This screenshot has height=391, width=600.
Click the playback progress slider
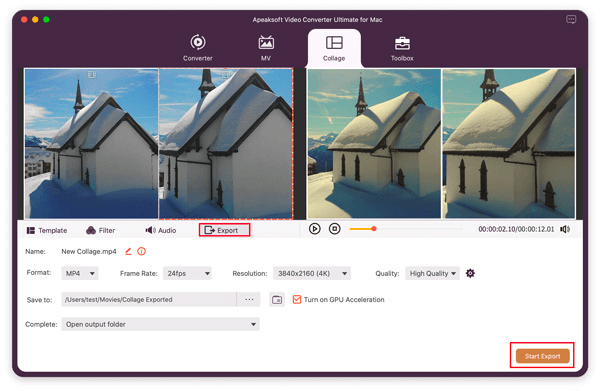[406, 229]
